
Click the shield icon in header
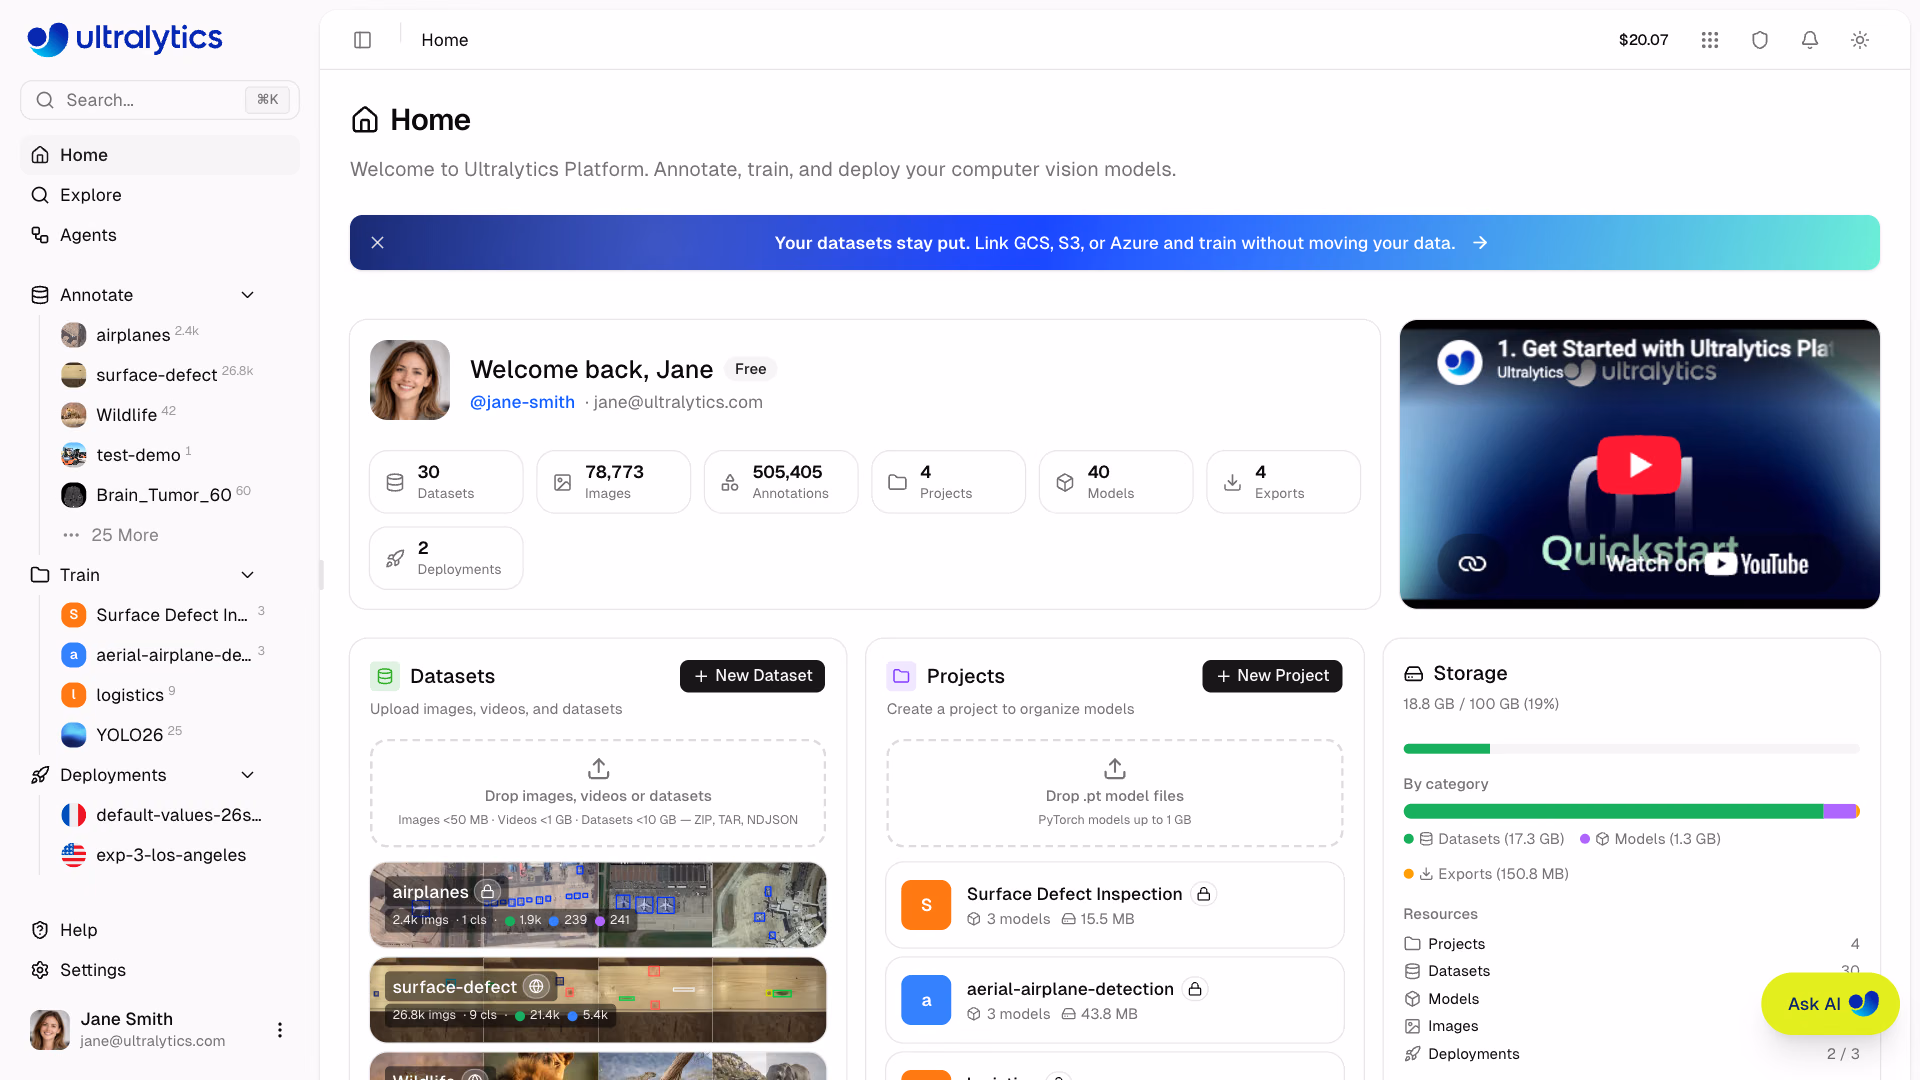pyautogui.click(x=1760, y=40)
